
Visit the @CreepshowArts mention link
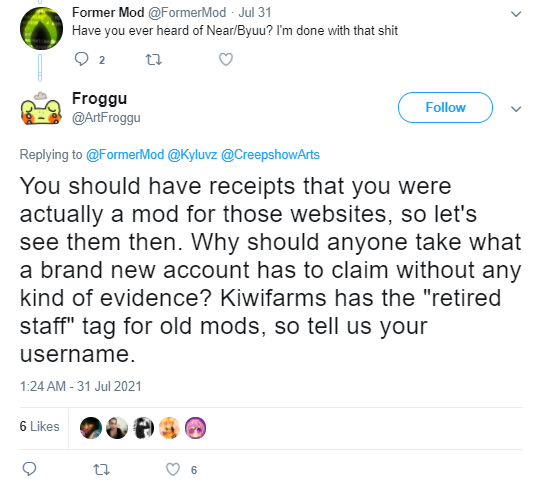coord(270,154)
